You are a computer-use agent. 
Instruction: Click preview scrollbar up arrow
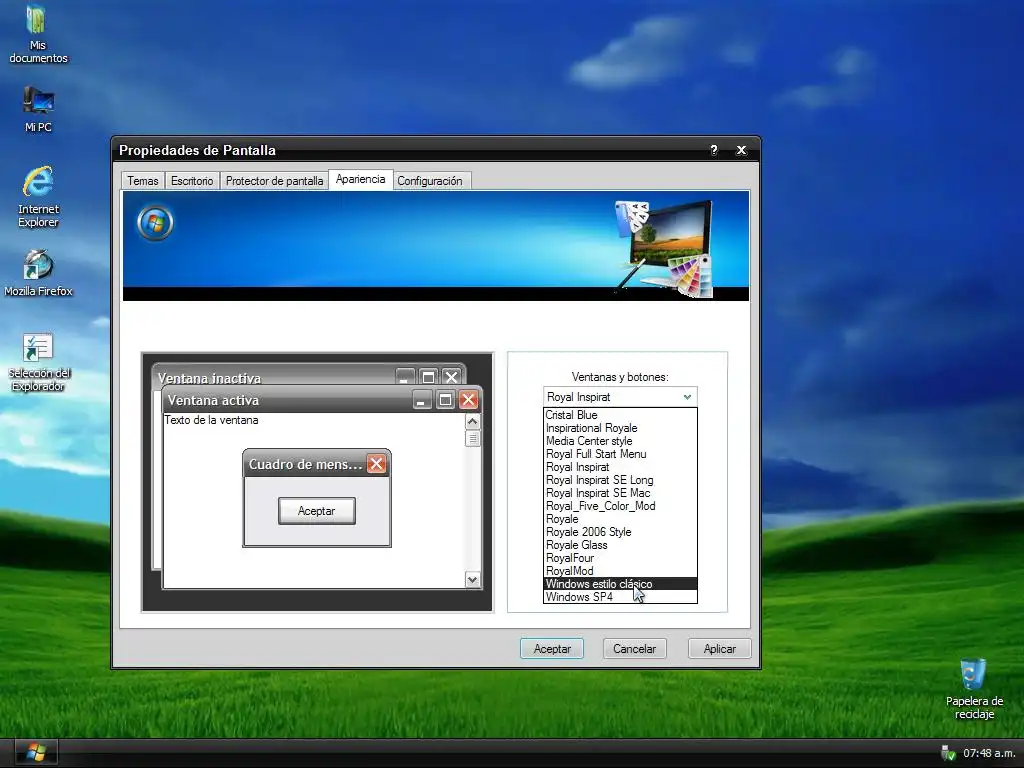click(472, 422)
